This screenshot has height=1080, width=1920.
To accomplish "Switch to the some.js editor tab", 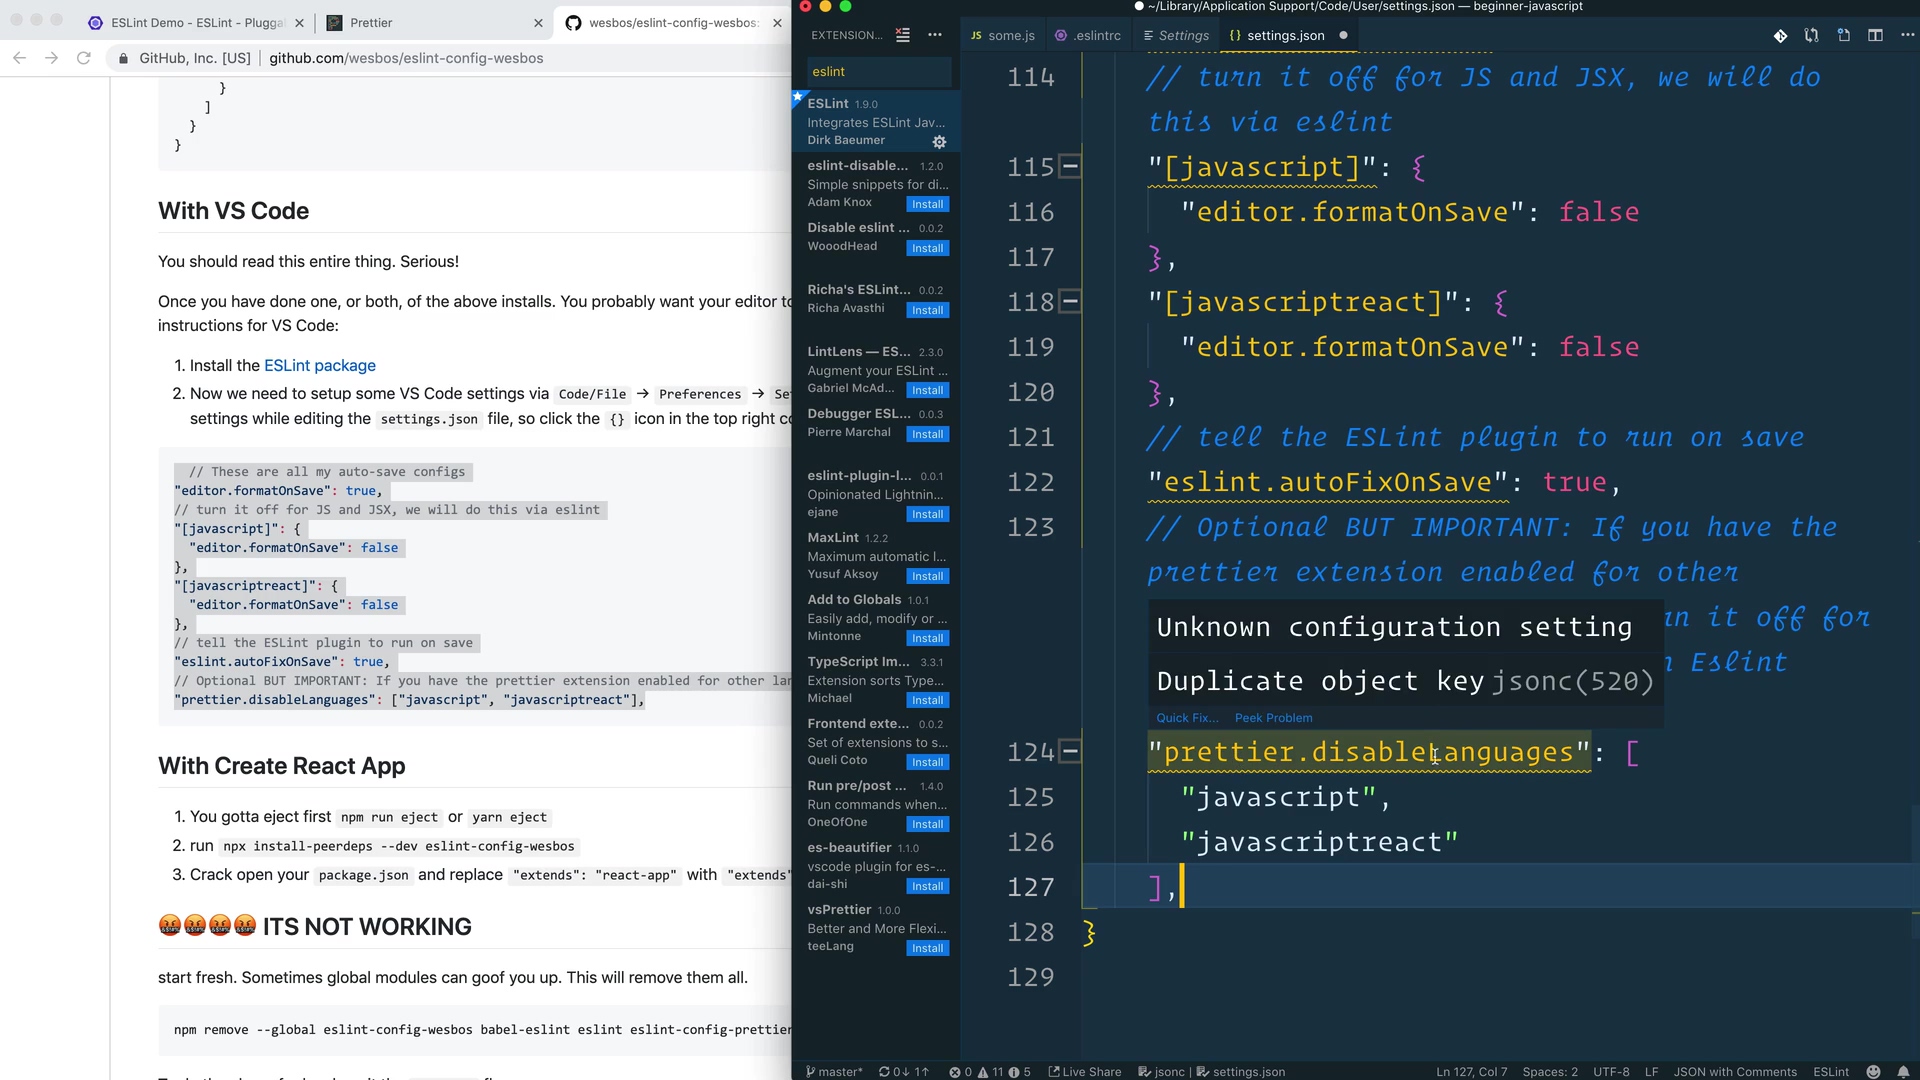I will [x=1002, y=35].
